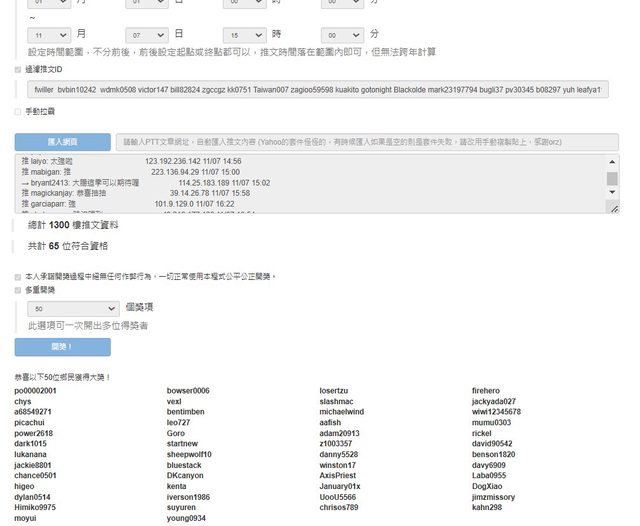The width and height of the screenshot is (640, 526).
Task: Open the end-time month dropdown showing 11
Action: 49,34
